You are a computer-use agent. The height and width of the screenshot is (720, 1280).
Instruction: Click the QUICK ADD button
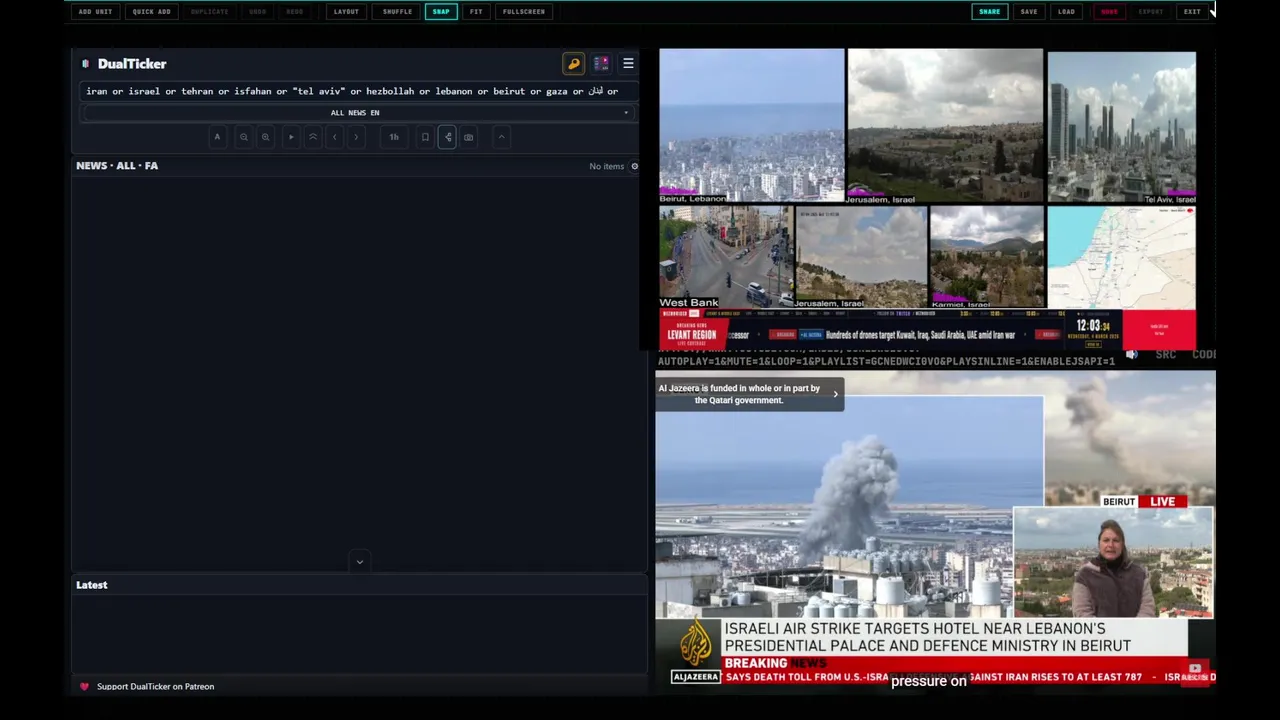[151, 12]
